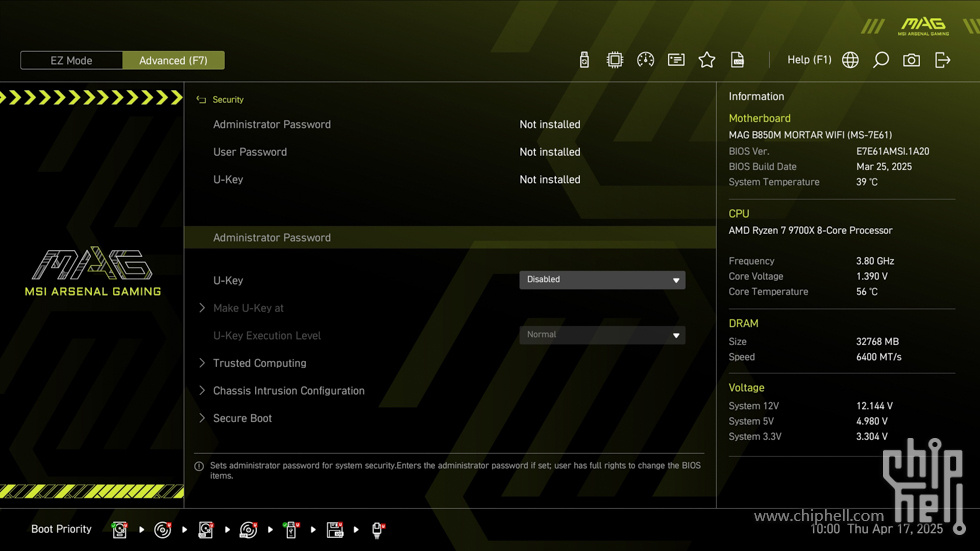Click DRAM Speed value 6400 MT/s
The image size is (980, 551).
(x=879, y=357)
